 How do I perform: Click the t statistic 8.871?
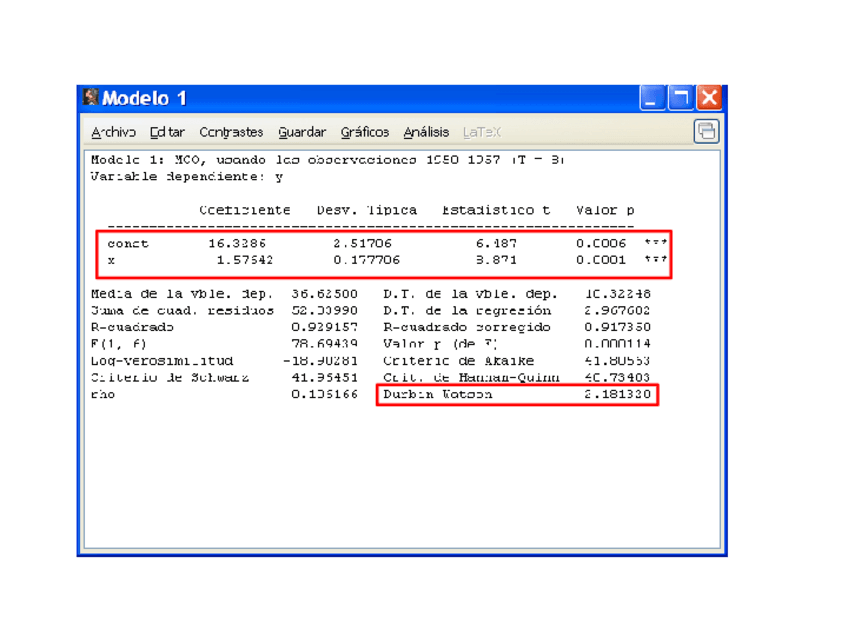coord(496,261)
